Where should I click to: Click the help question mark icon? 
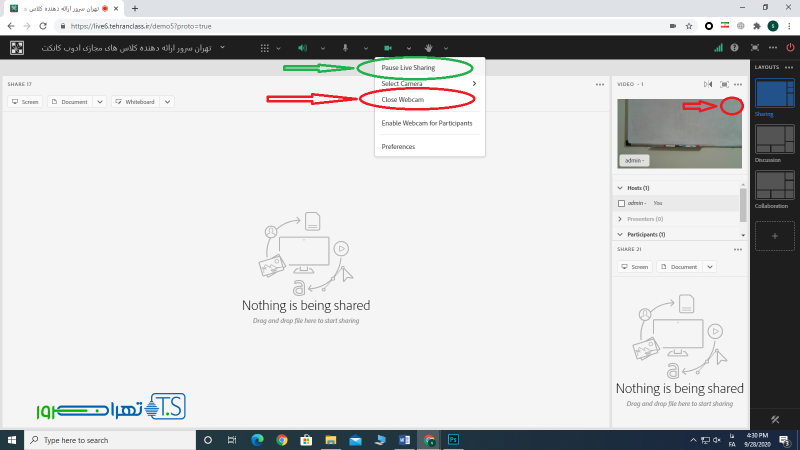[x=735, y=47]
